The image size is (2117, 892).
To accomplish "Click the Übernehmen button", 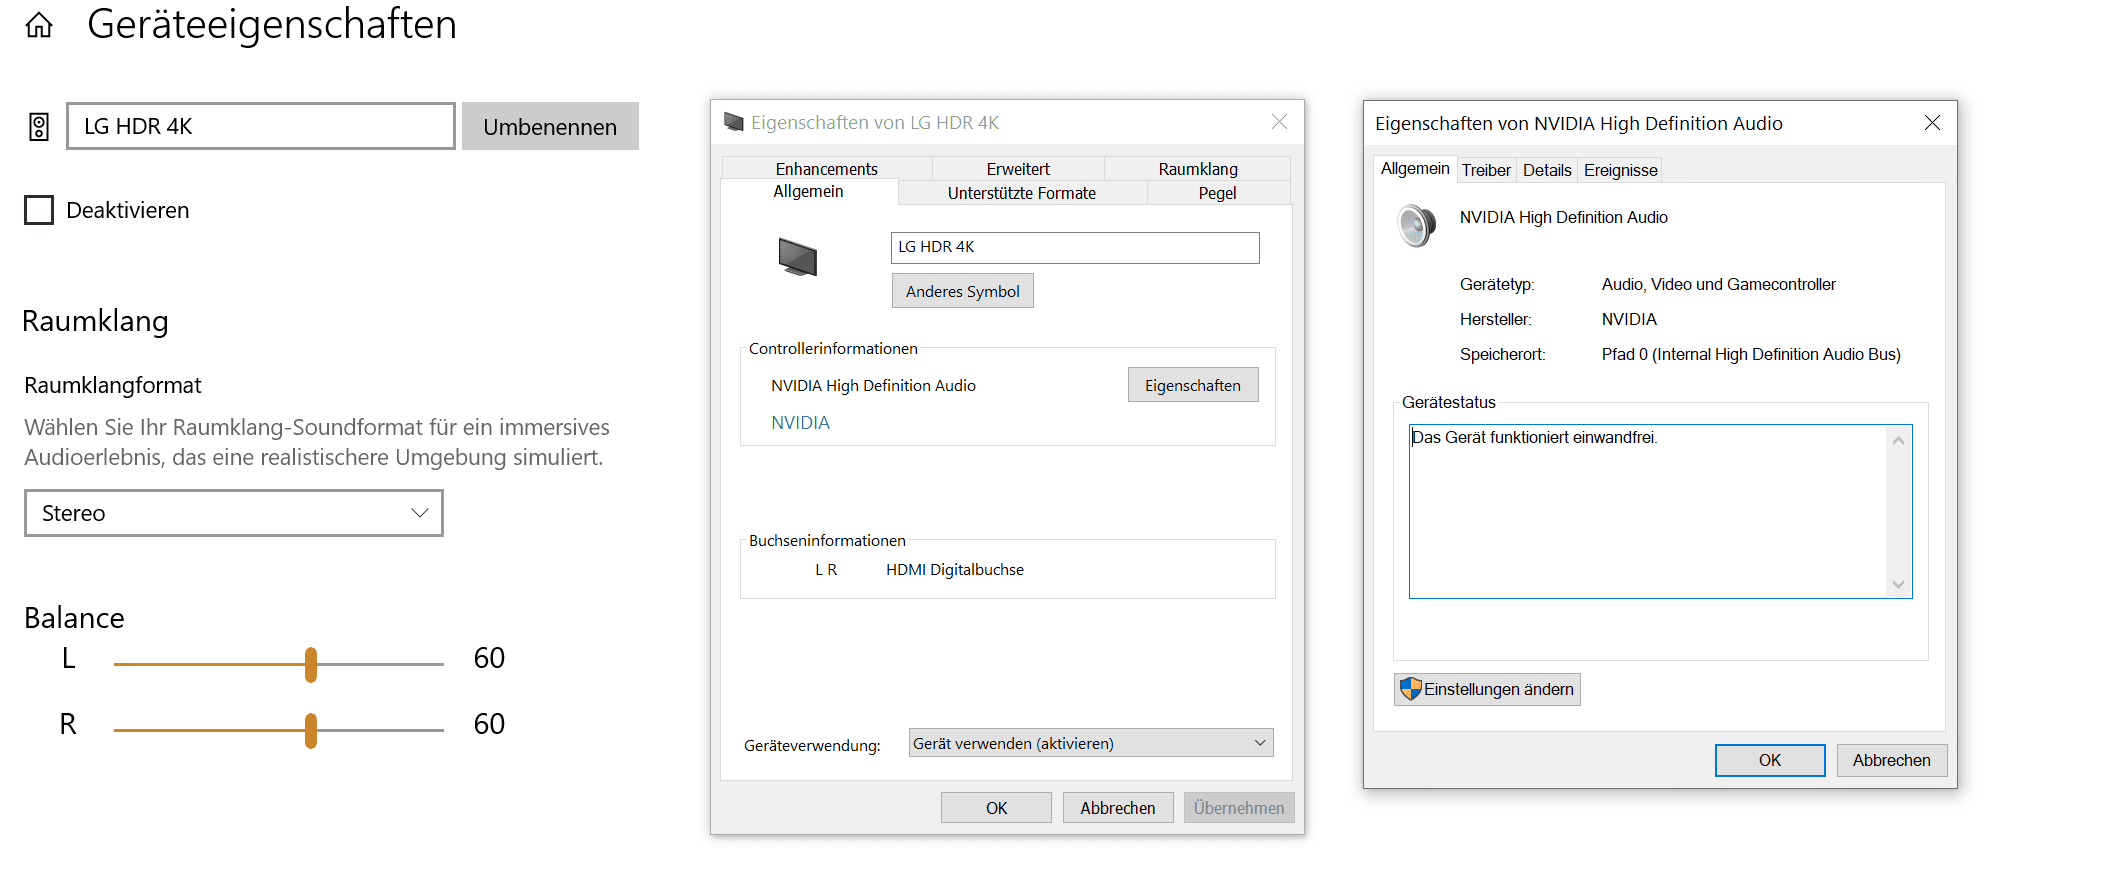I will pos(1239,807).
